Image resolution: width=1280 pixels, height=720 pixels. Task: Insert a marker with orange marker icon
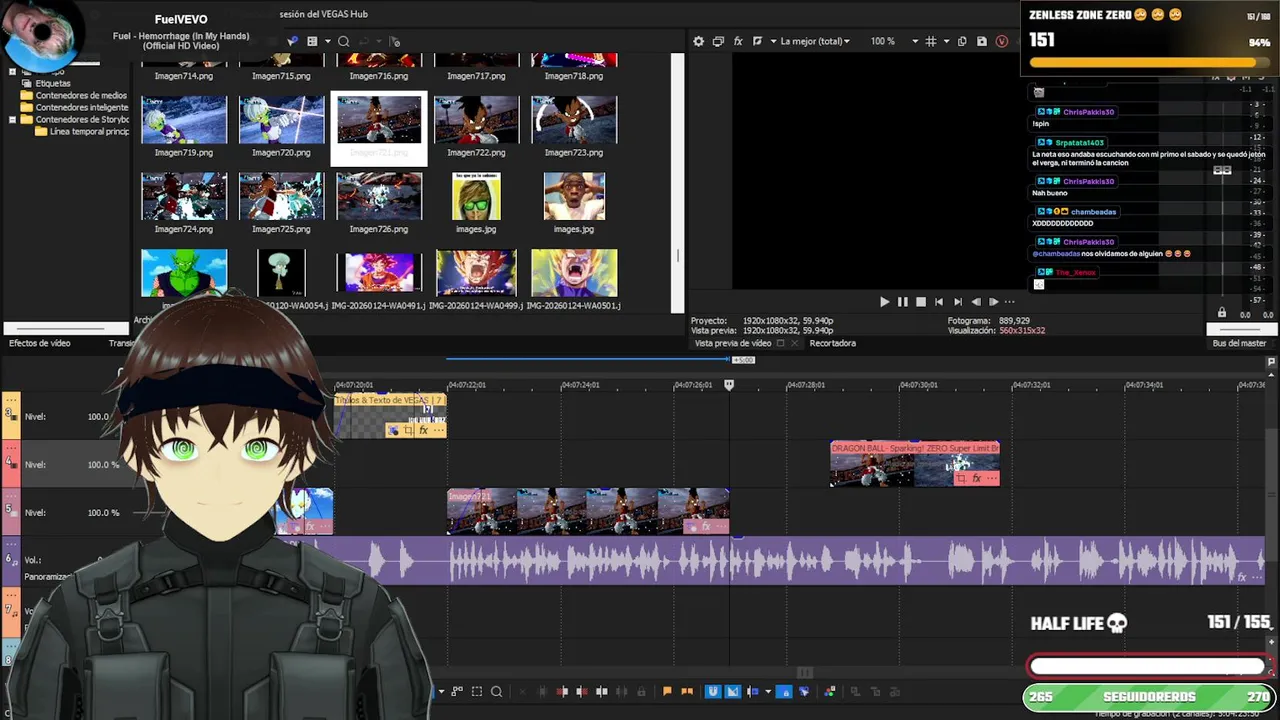(x=667, y=691)
